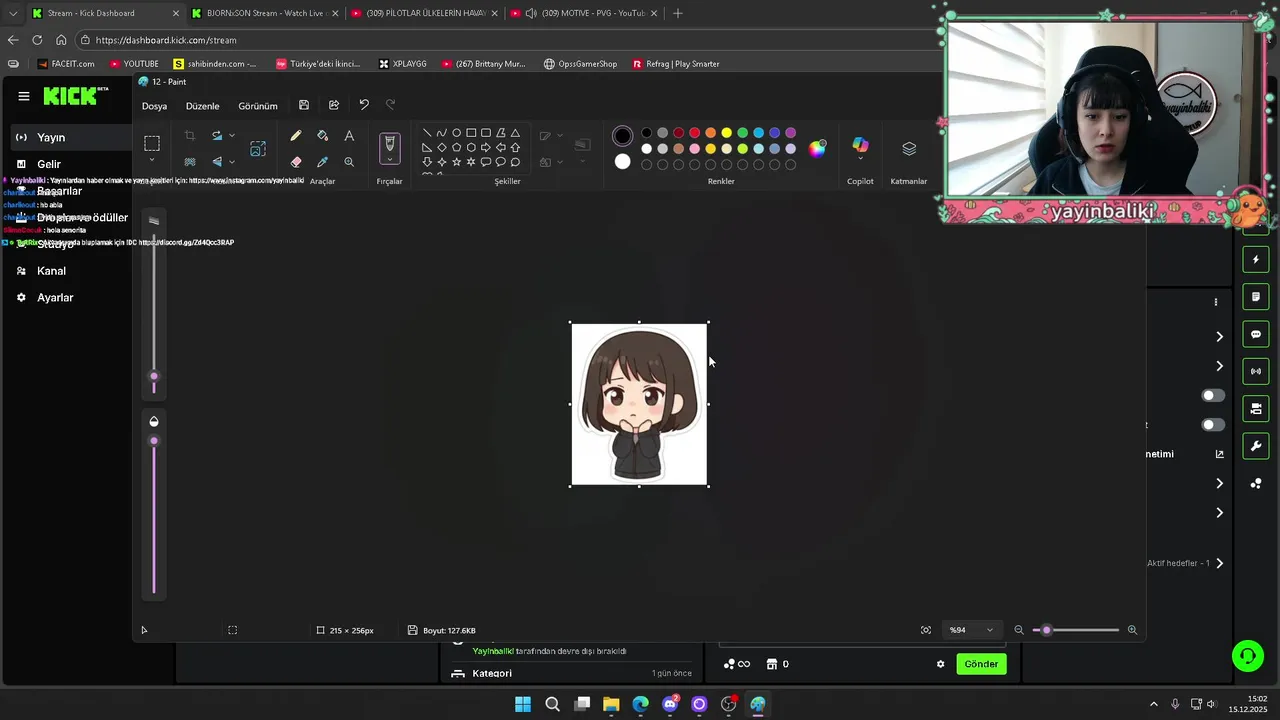Viewport: 1280px width, 720px height.
Task: Choose the straight line shape
Action: click(427, 133)
